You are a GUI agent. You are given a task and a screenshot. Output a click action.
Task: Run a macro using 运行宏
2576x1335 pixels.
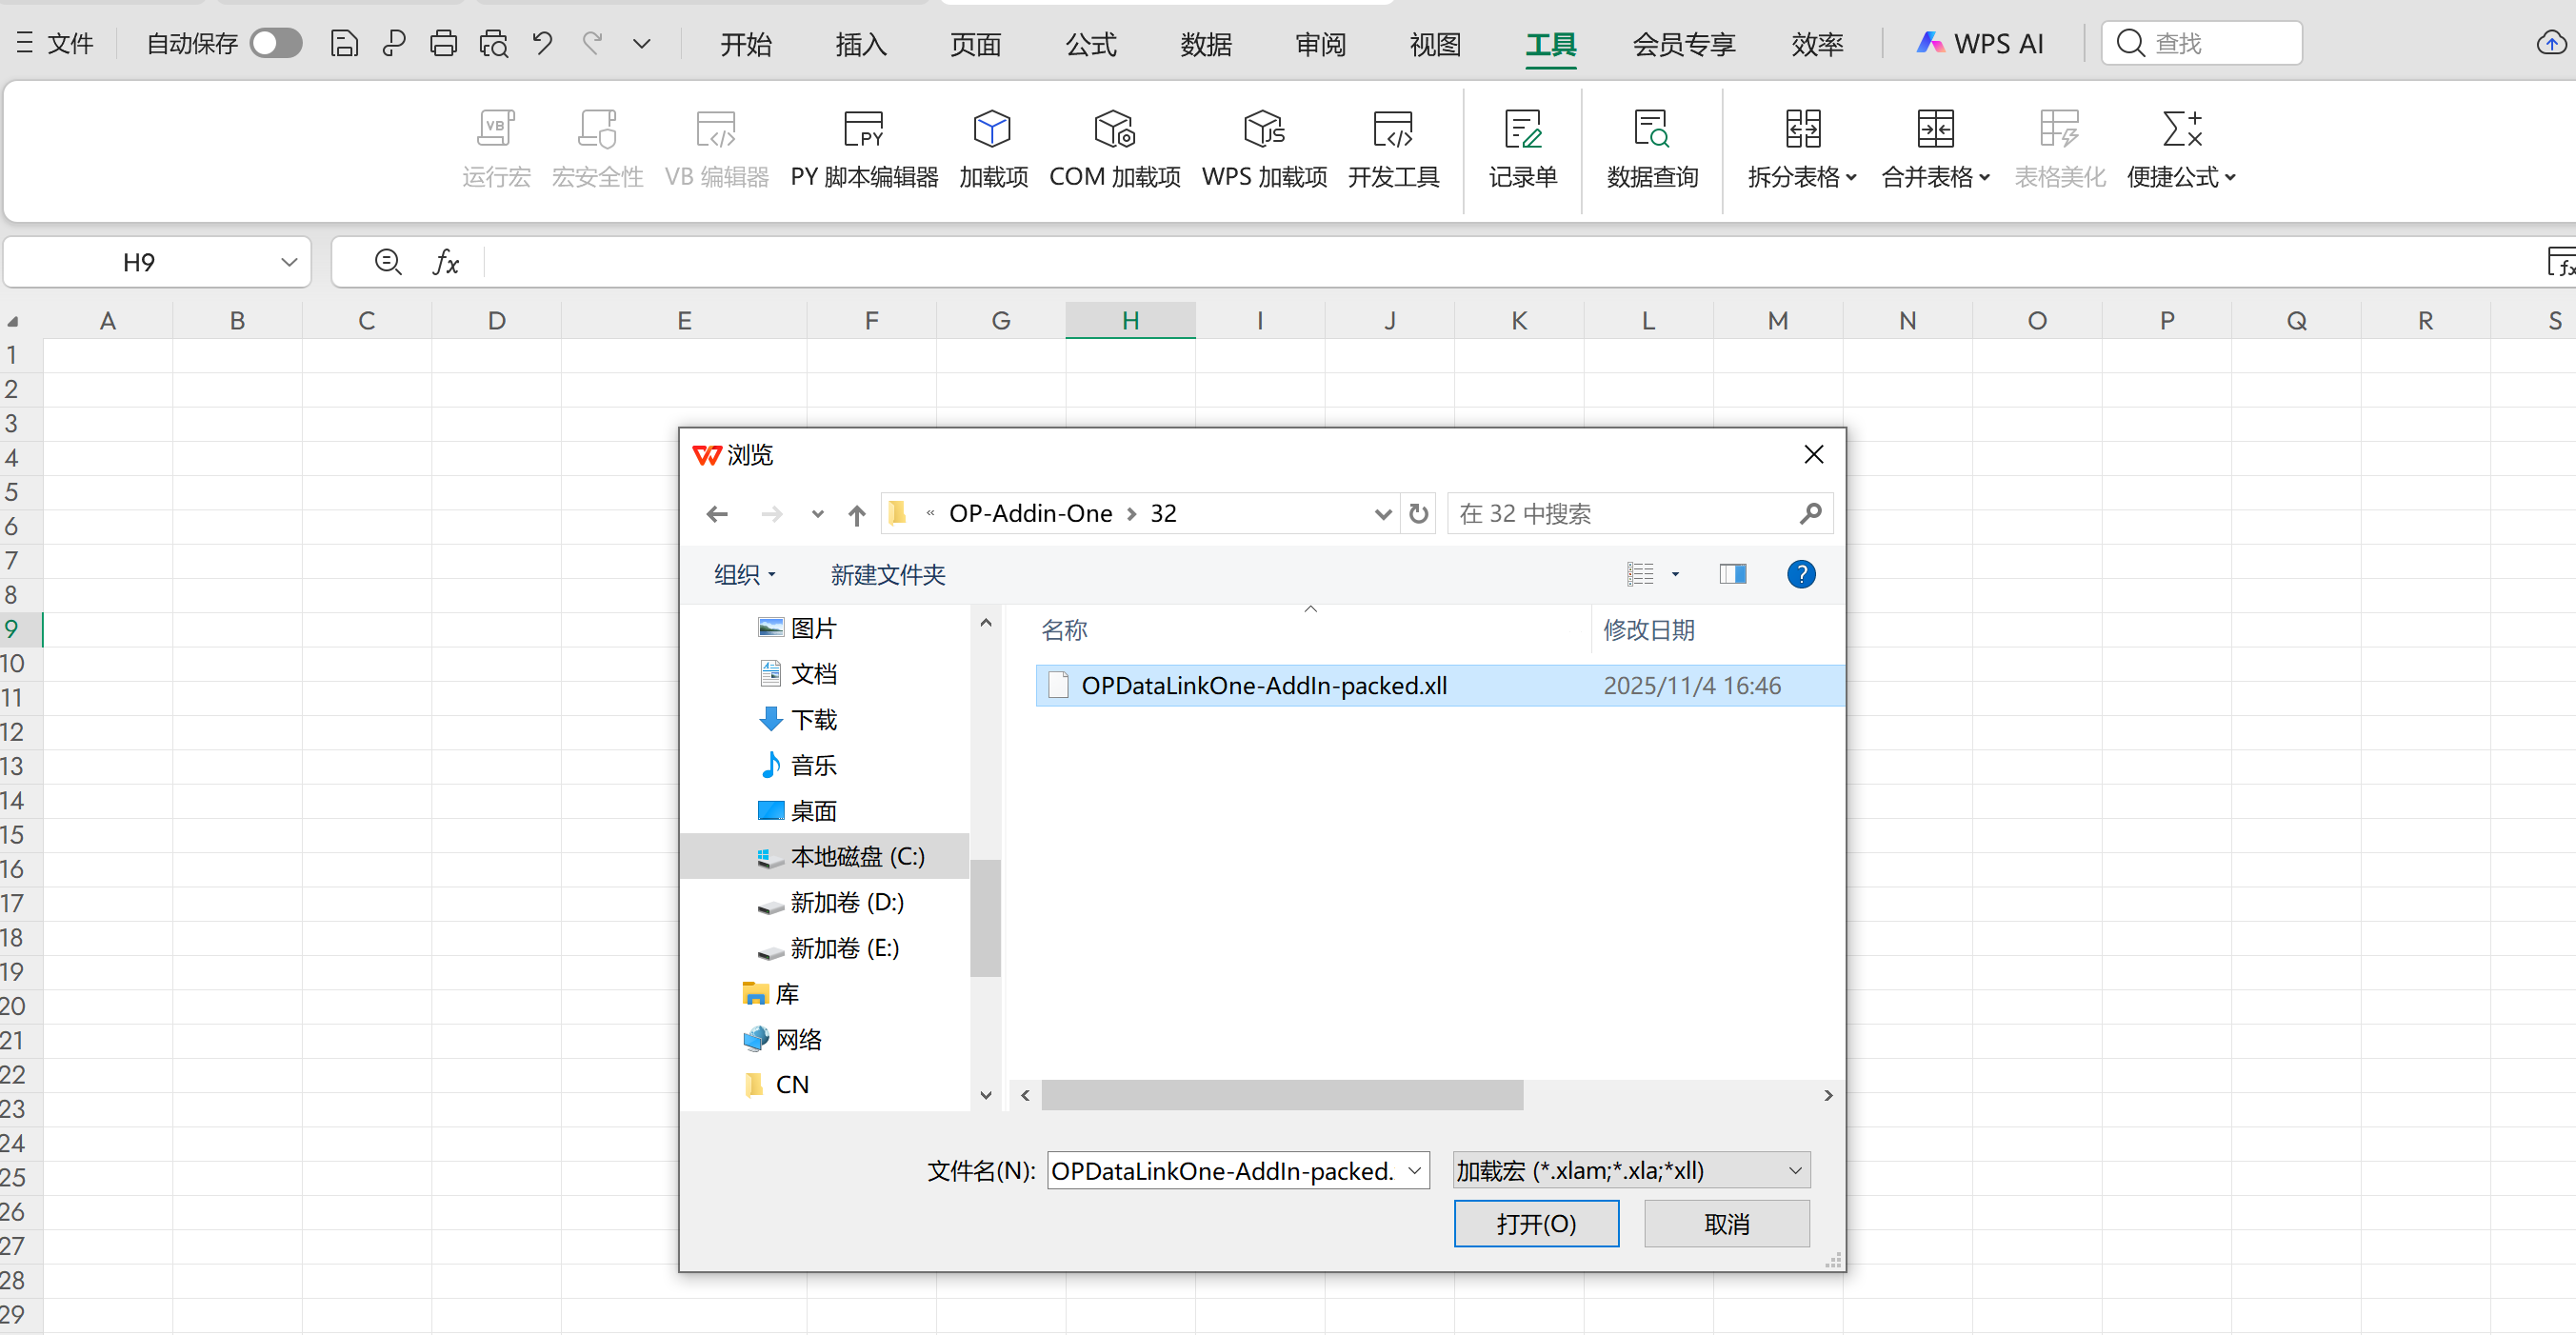(496, 148)
